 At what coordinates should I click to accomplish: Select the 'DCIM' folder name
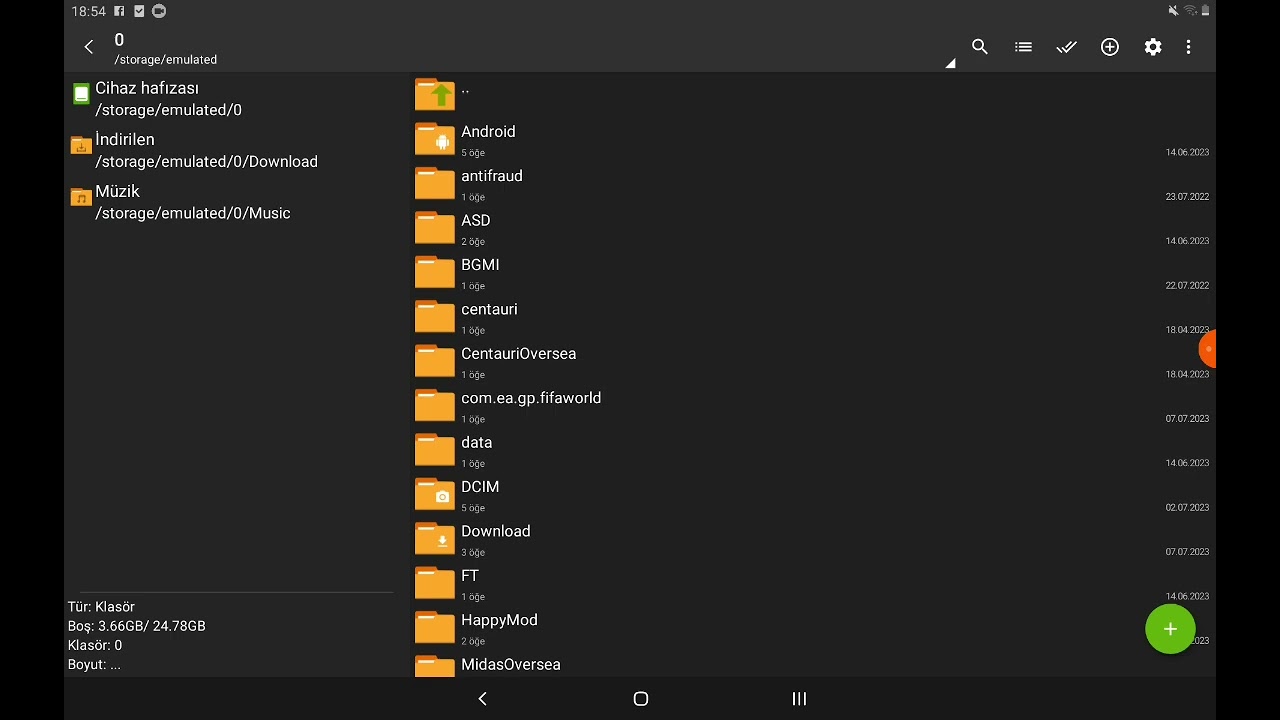point(480,486)
